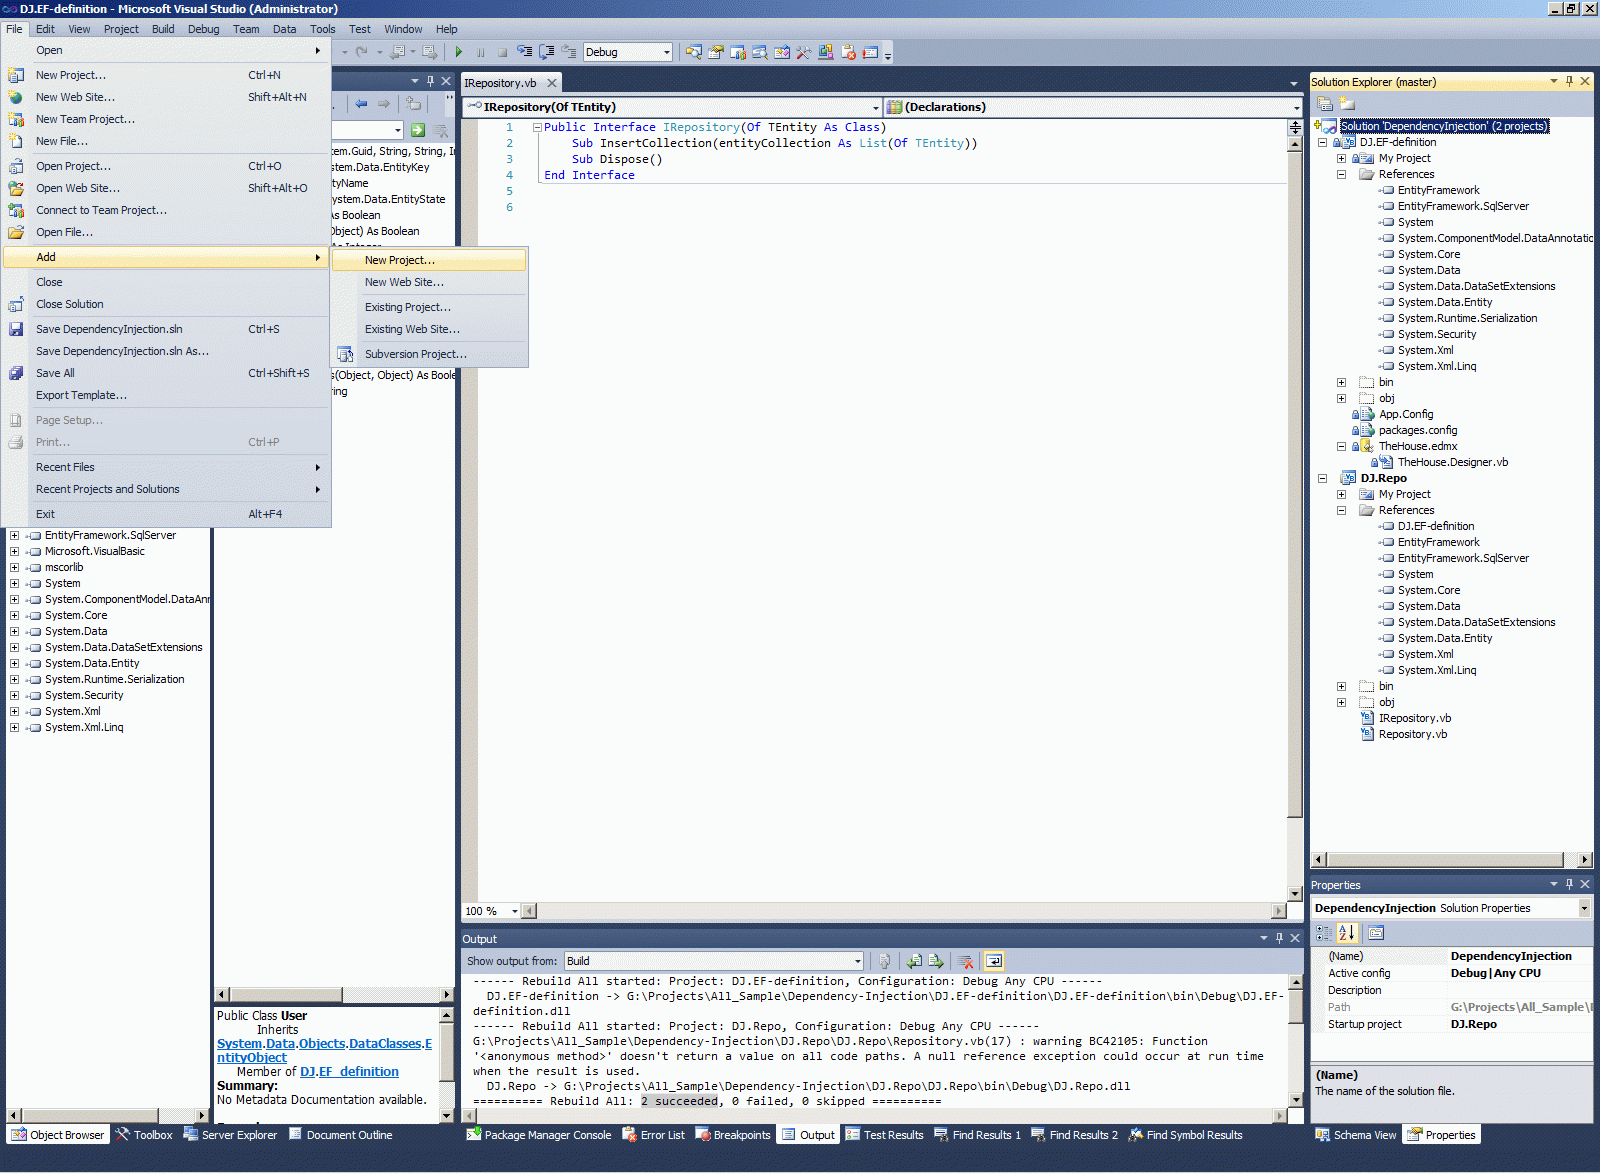Click the Find Results 1 tab icon
This screenshot has width=1600, height=1174.
[x=941, y=1135]
